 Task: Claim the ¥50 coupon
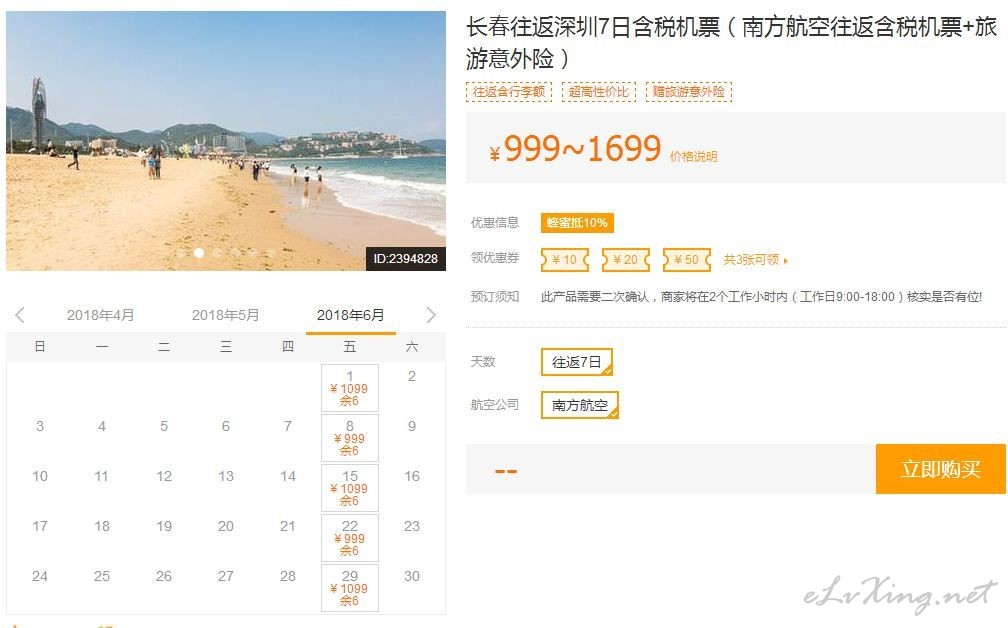[687, 260]
